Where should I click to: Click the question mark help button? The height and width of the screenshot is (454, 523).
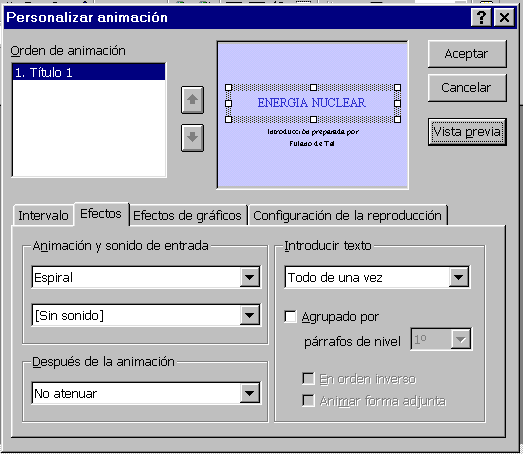pyautogui.click(x=481, y=17)
